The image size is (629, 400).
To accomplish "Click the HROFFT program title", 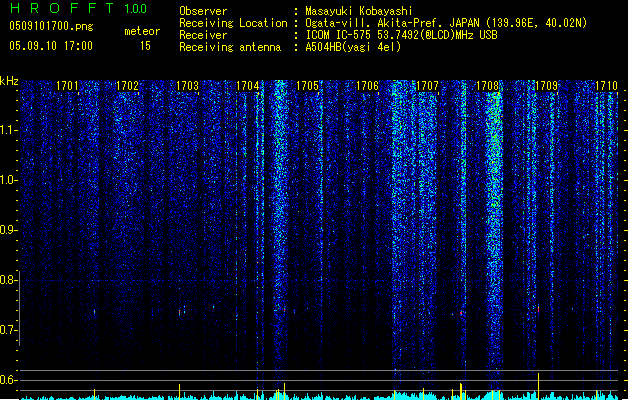I will coord(63,8).
